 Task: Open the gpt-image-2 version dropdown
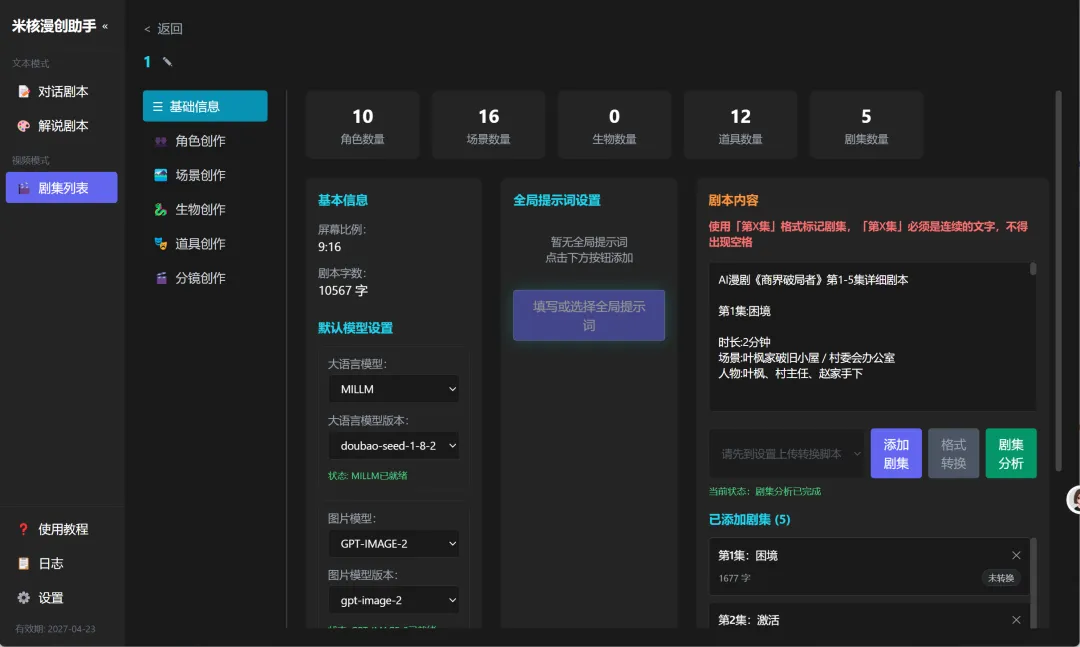click(x=394, y=600)
